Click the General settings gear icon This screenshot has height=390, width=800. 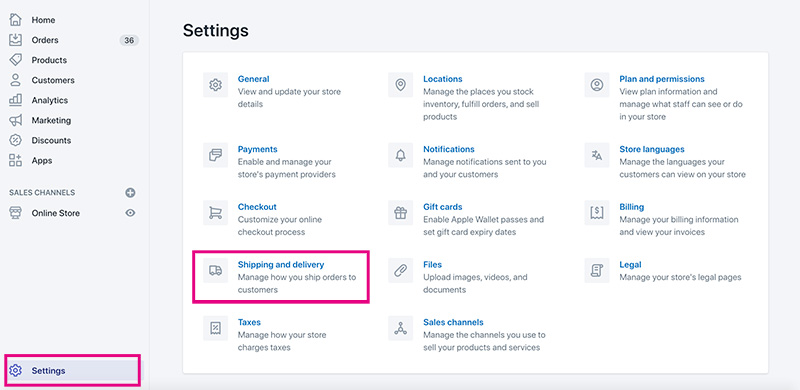pyautogui.click(x=215, y=85)
